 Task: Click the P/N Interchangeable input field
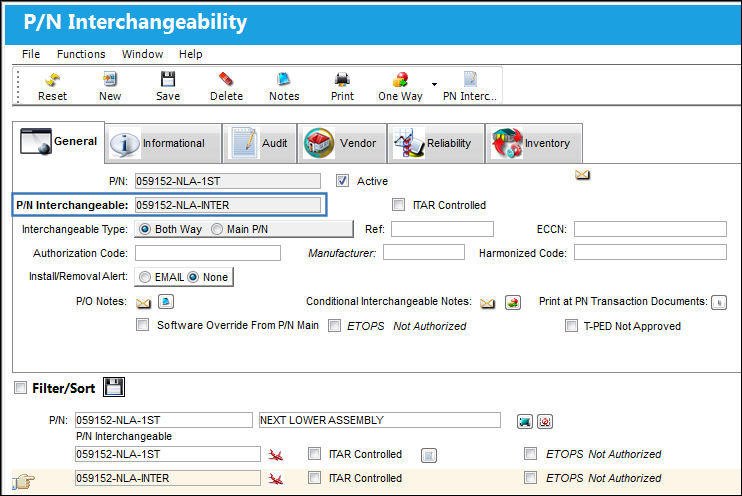pos(228,205)
